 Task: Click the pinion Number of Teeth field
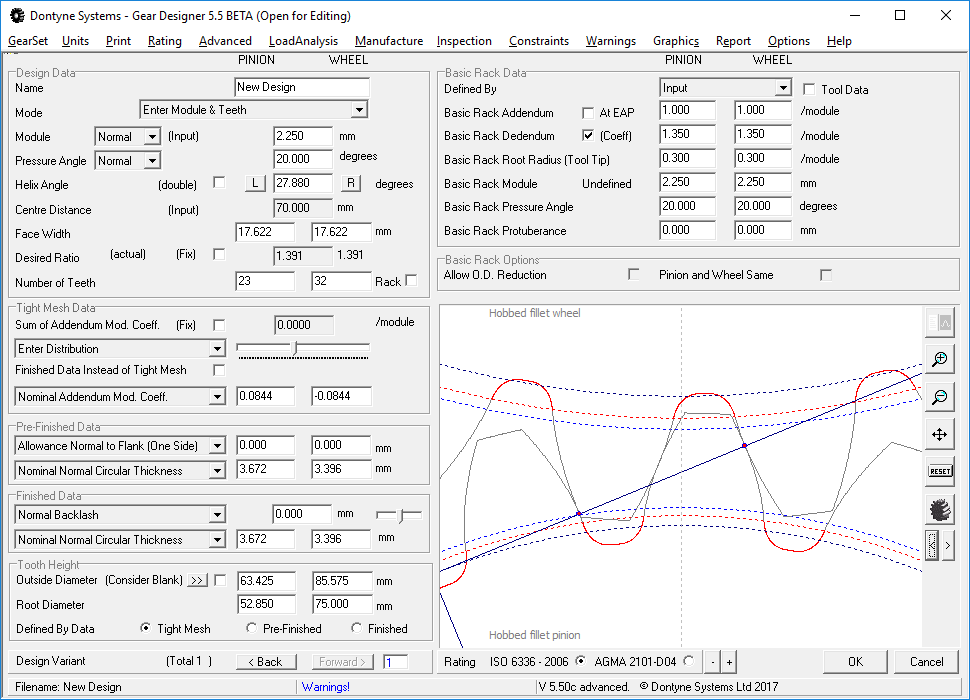click(x=265, y=281)
